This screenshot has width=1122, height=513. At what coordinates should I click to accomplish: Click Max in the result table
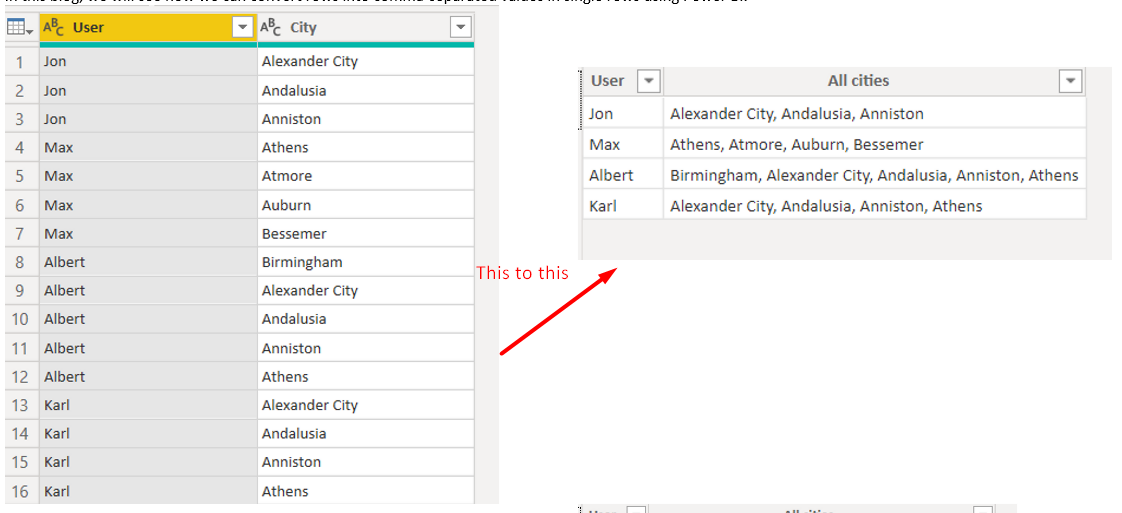[623, 145]
